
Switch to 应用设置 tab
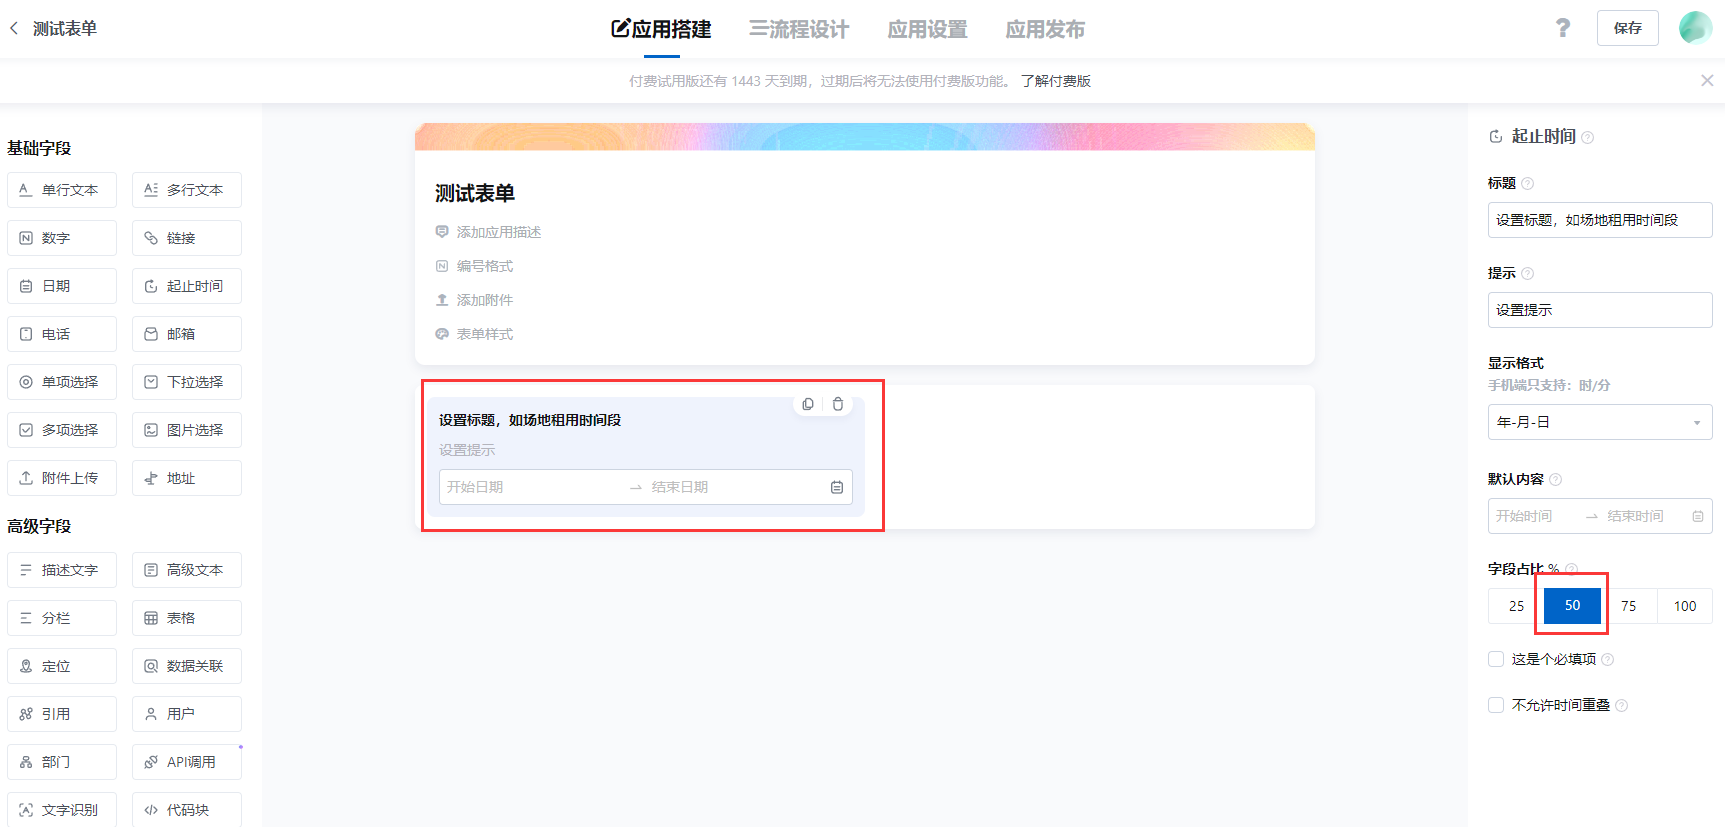point(927,29)
